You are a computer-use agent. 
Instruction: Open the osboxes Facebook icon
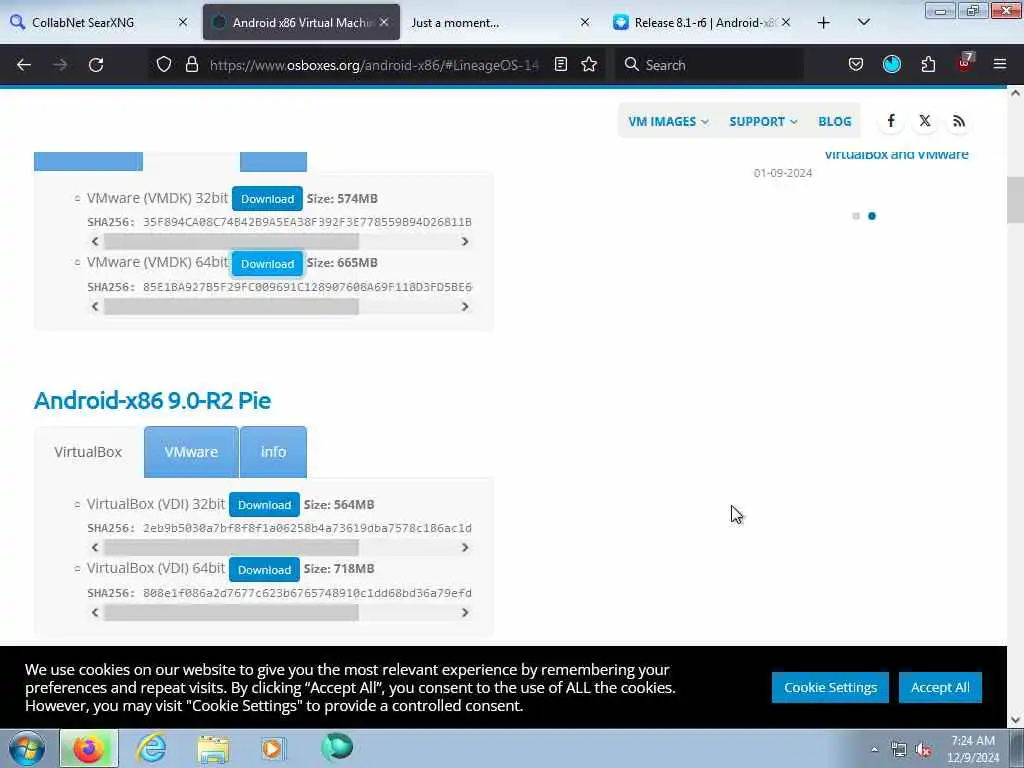(891, 121)
